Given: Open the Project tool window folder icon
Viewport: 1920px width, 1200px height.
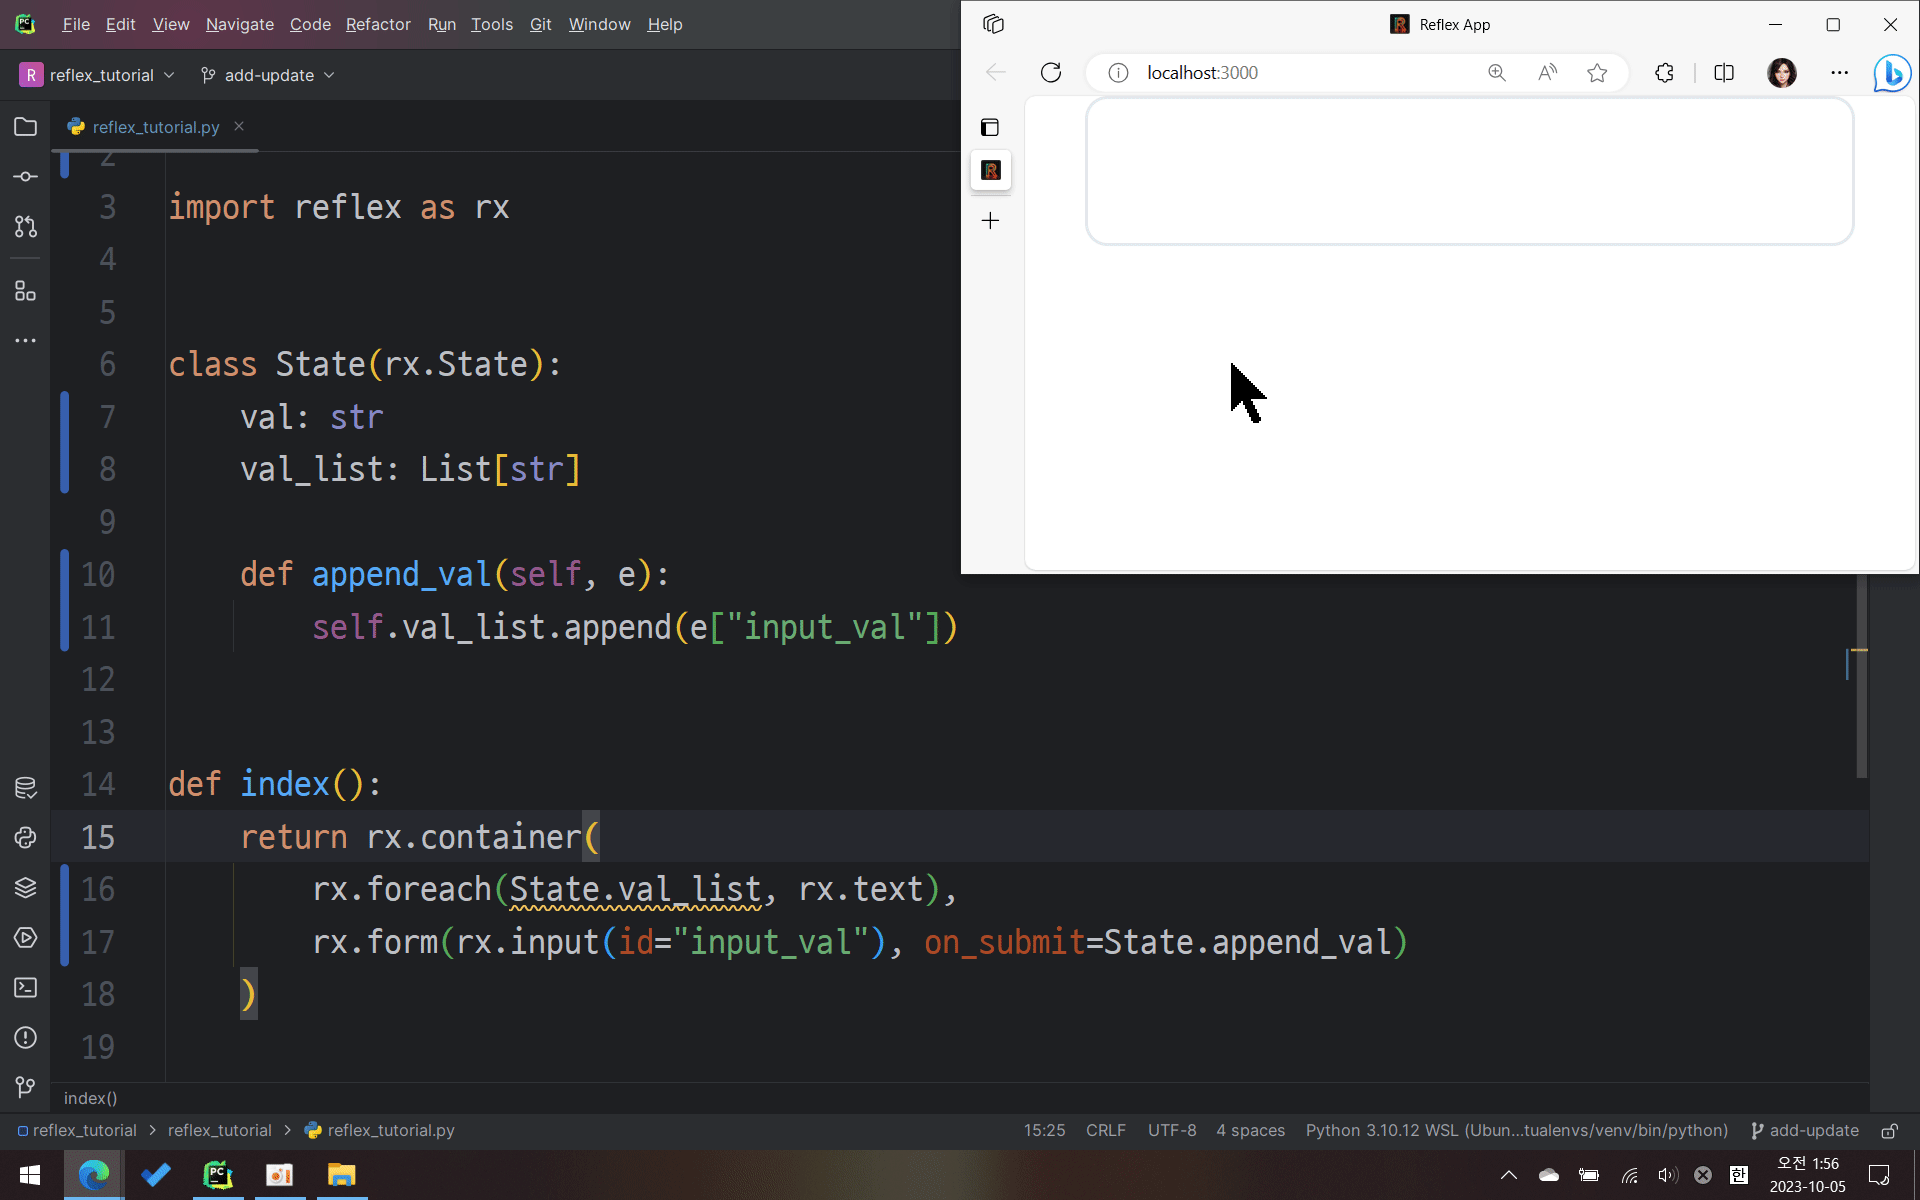Looking at the screenshot, I should click(x=26, y=127).
